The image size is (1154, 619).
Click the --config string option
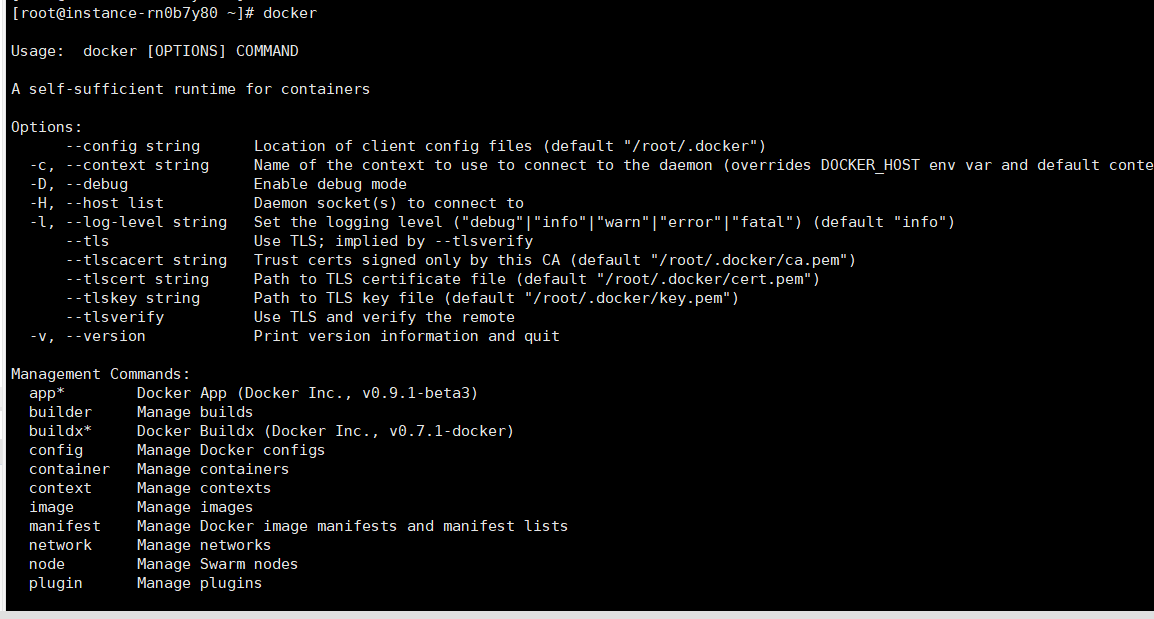point(133,146)
